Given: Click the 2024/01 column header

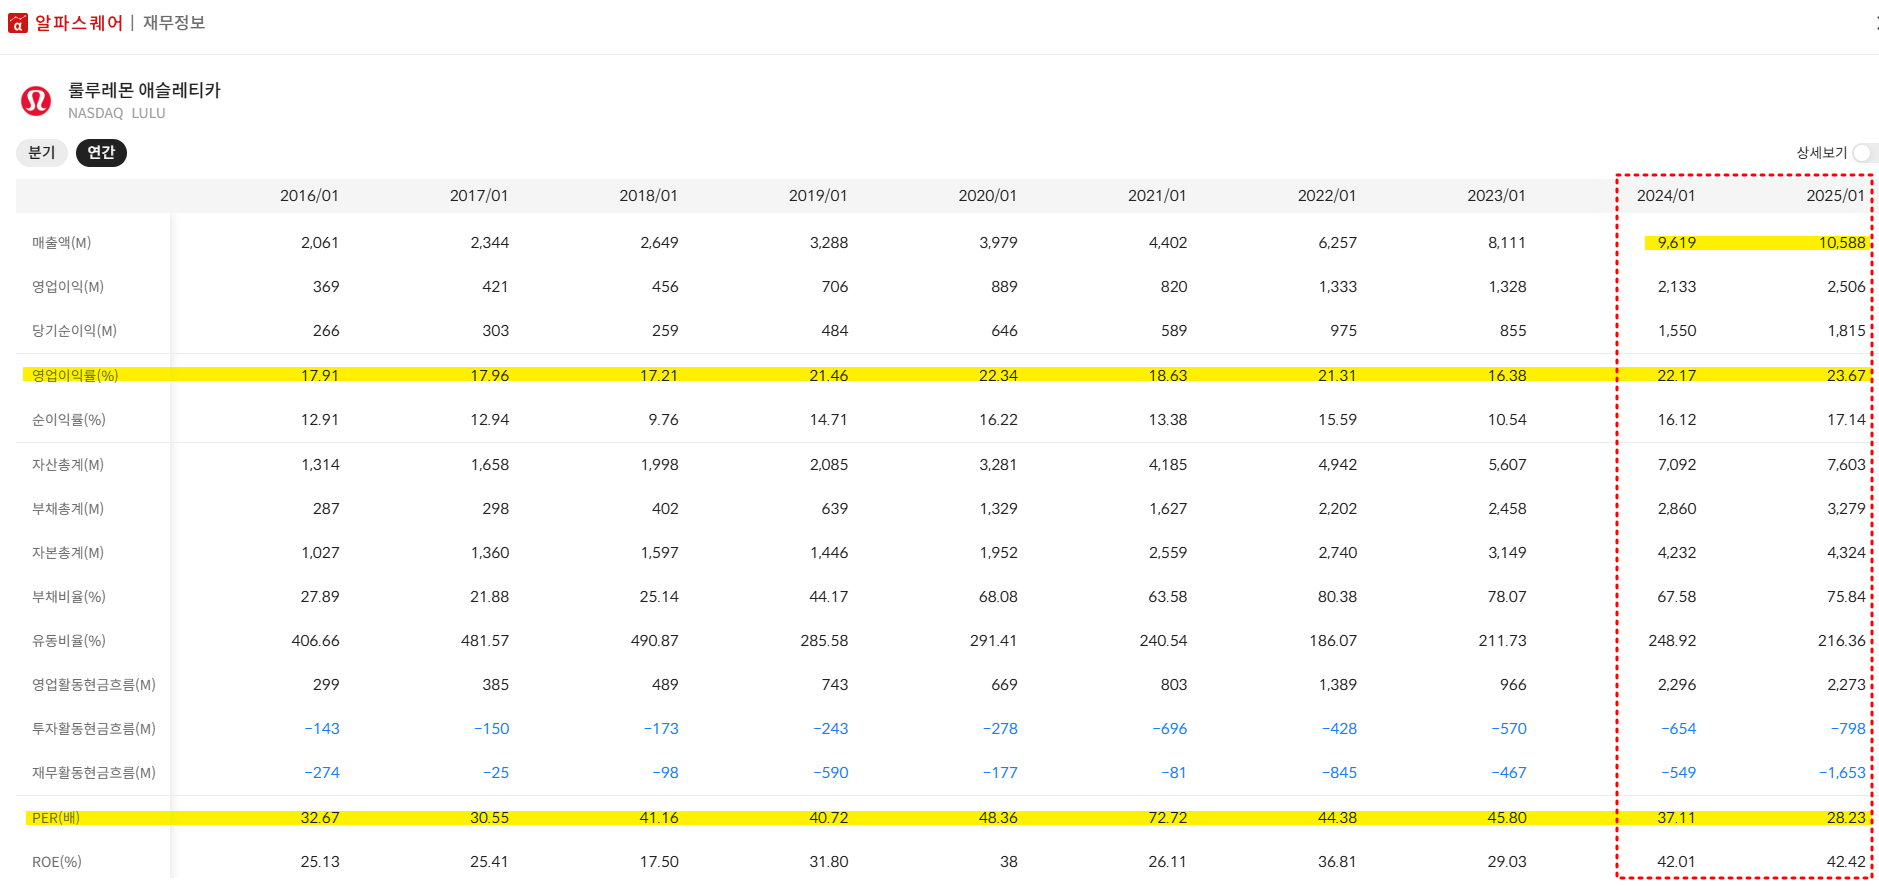Looking at the screenshot, I should pos(1666,196).
